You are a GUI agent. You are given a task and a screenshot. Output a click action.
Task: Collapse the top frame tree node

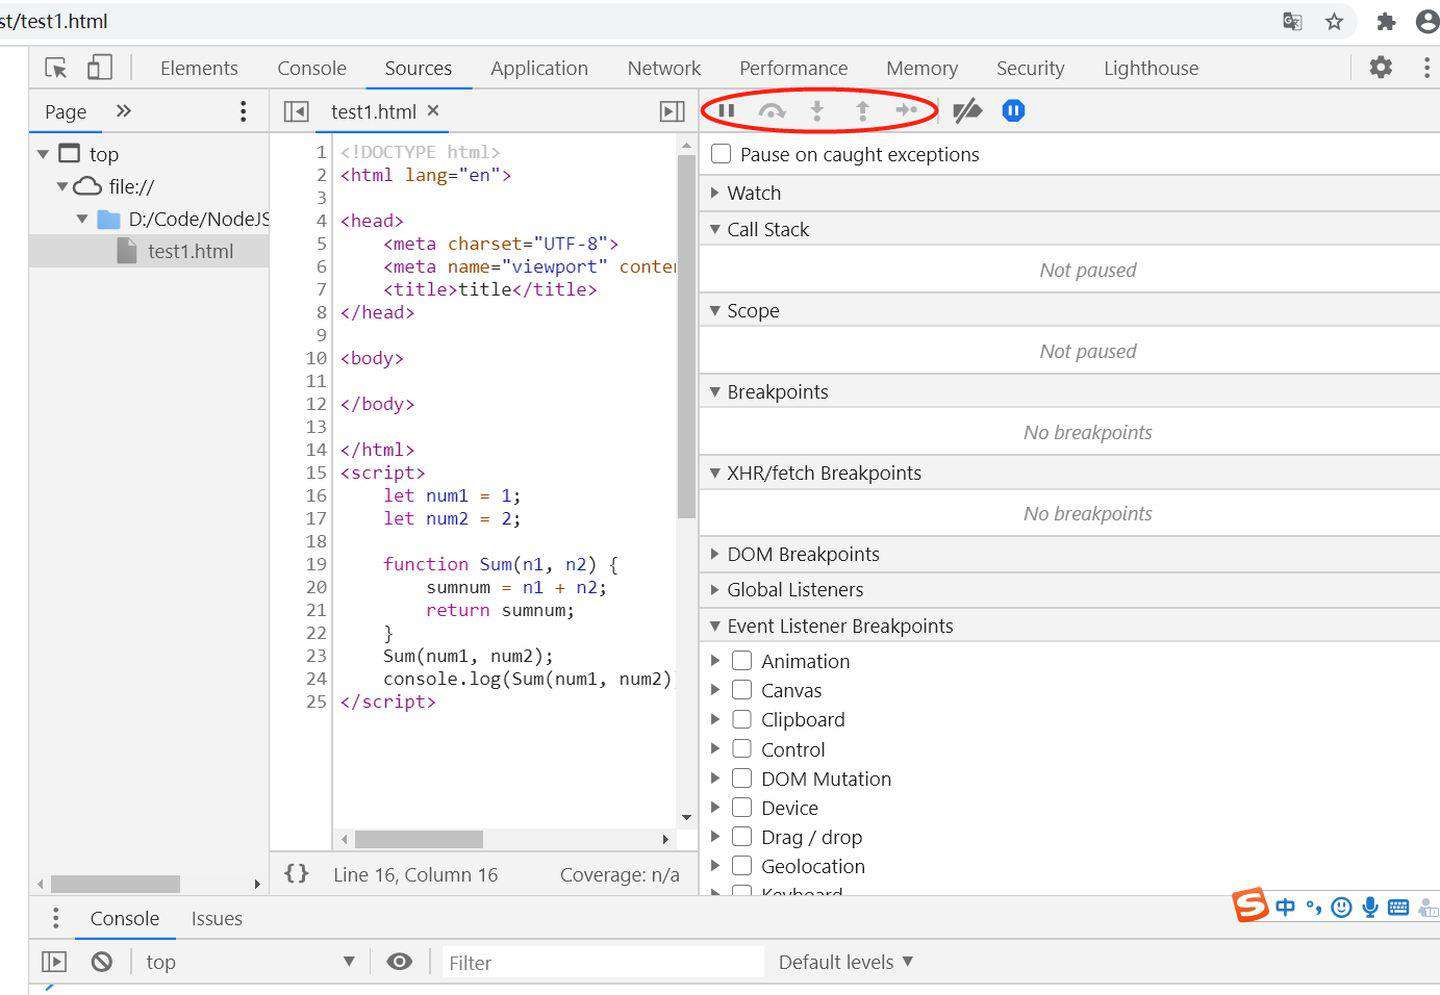click(43, 154)
